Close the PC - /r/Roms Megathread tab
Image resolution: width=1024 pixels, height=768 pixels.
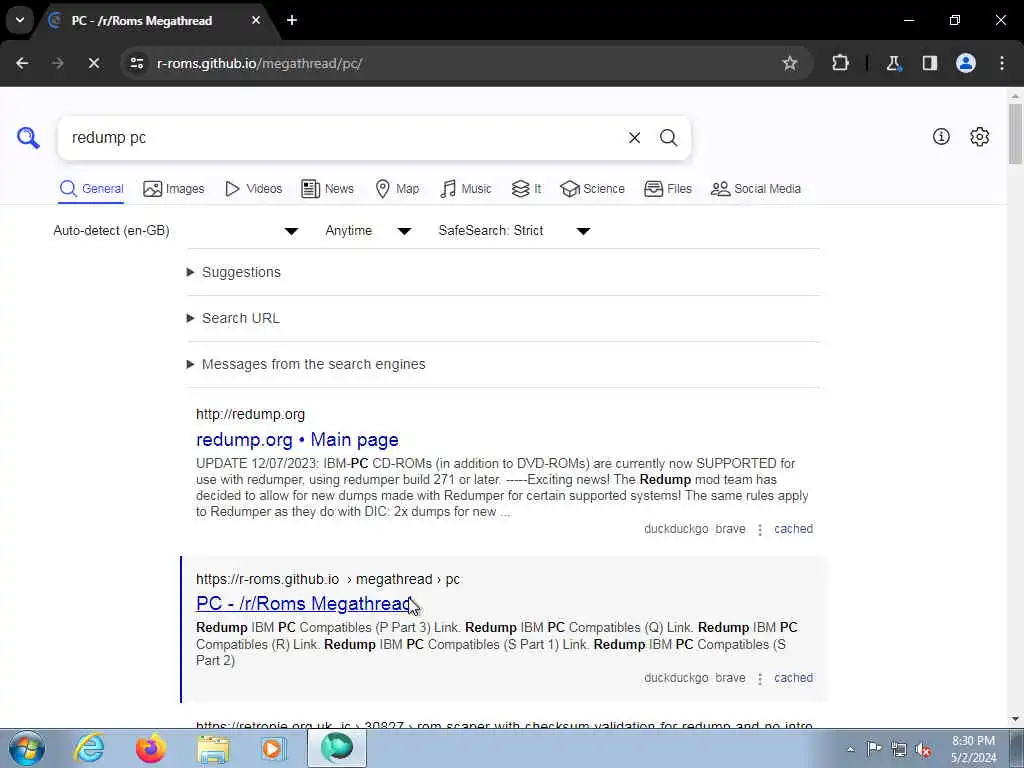pos(256,20)
